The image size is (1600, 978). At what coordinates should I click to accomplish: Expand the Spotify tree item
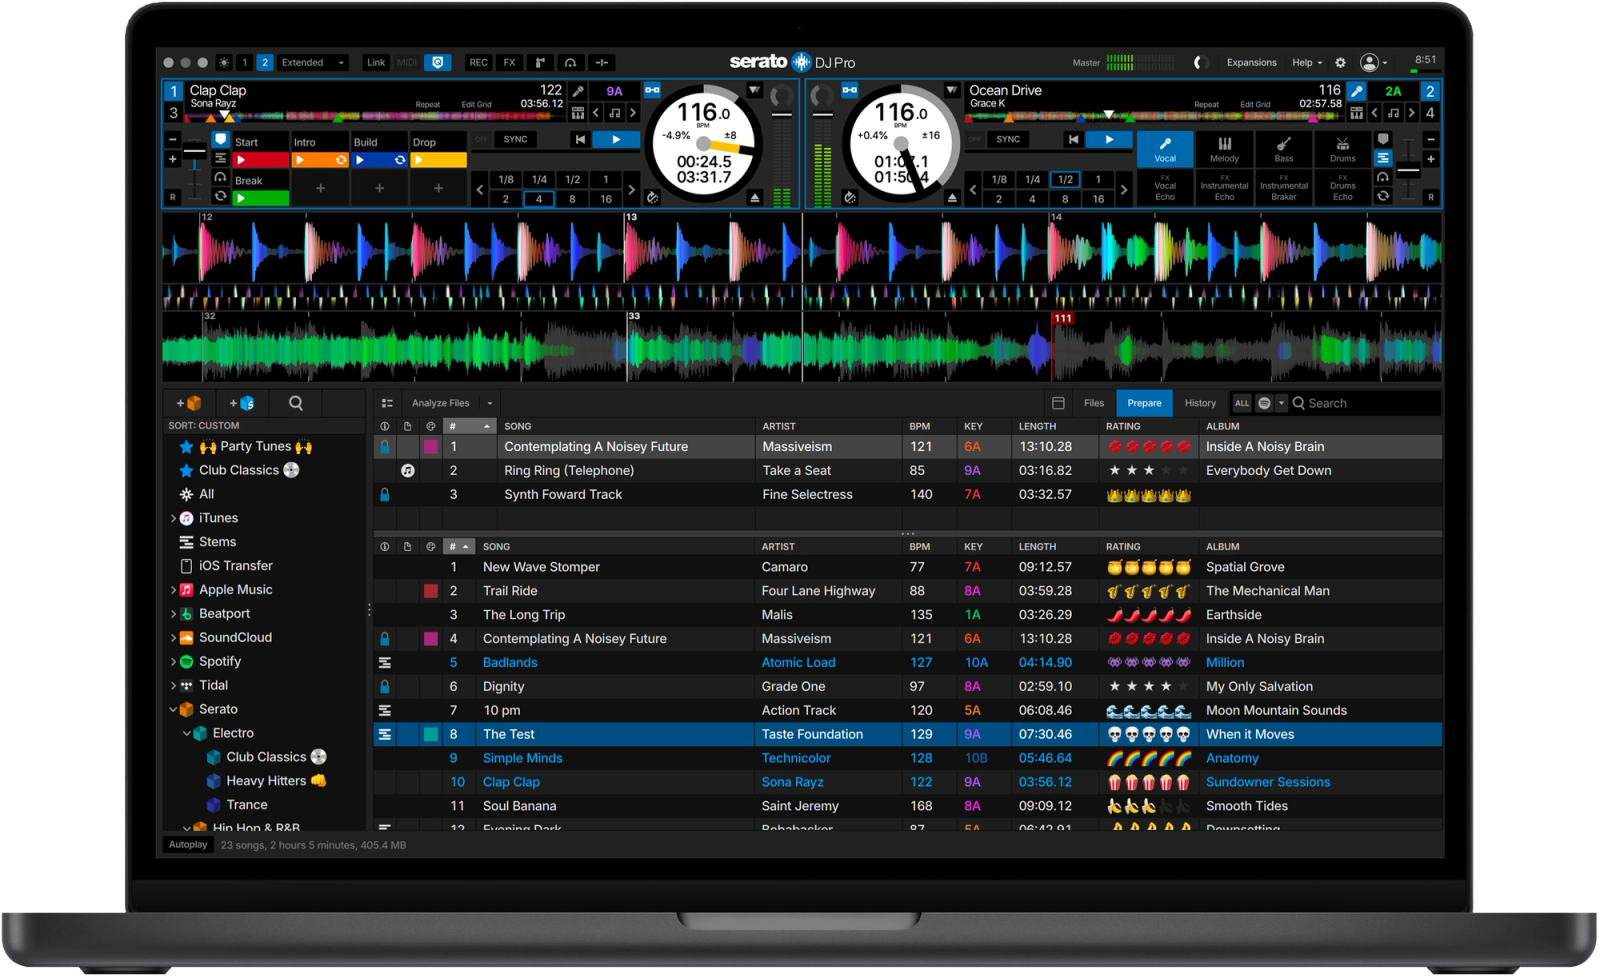click(173, 662)
